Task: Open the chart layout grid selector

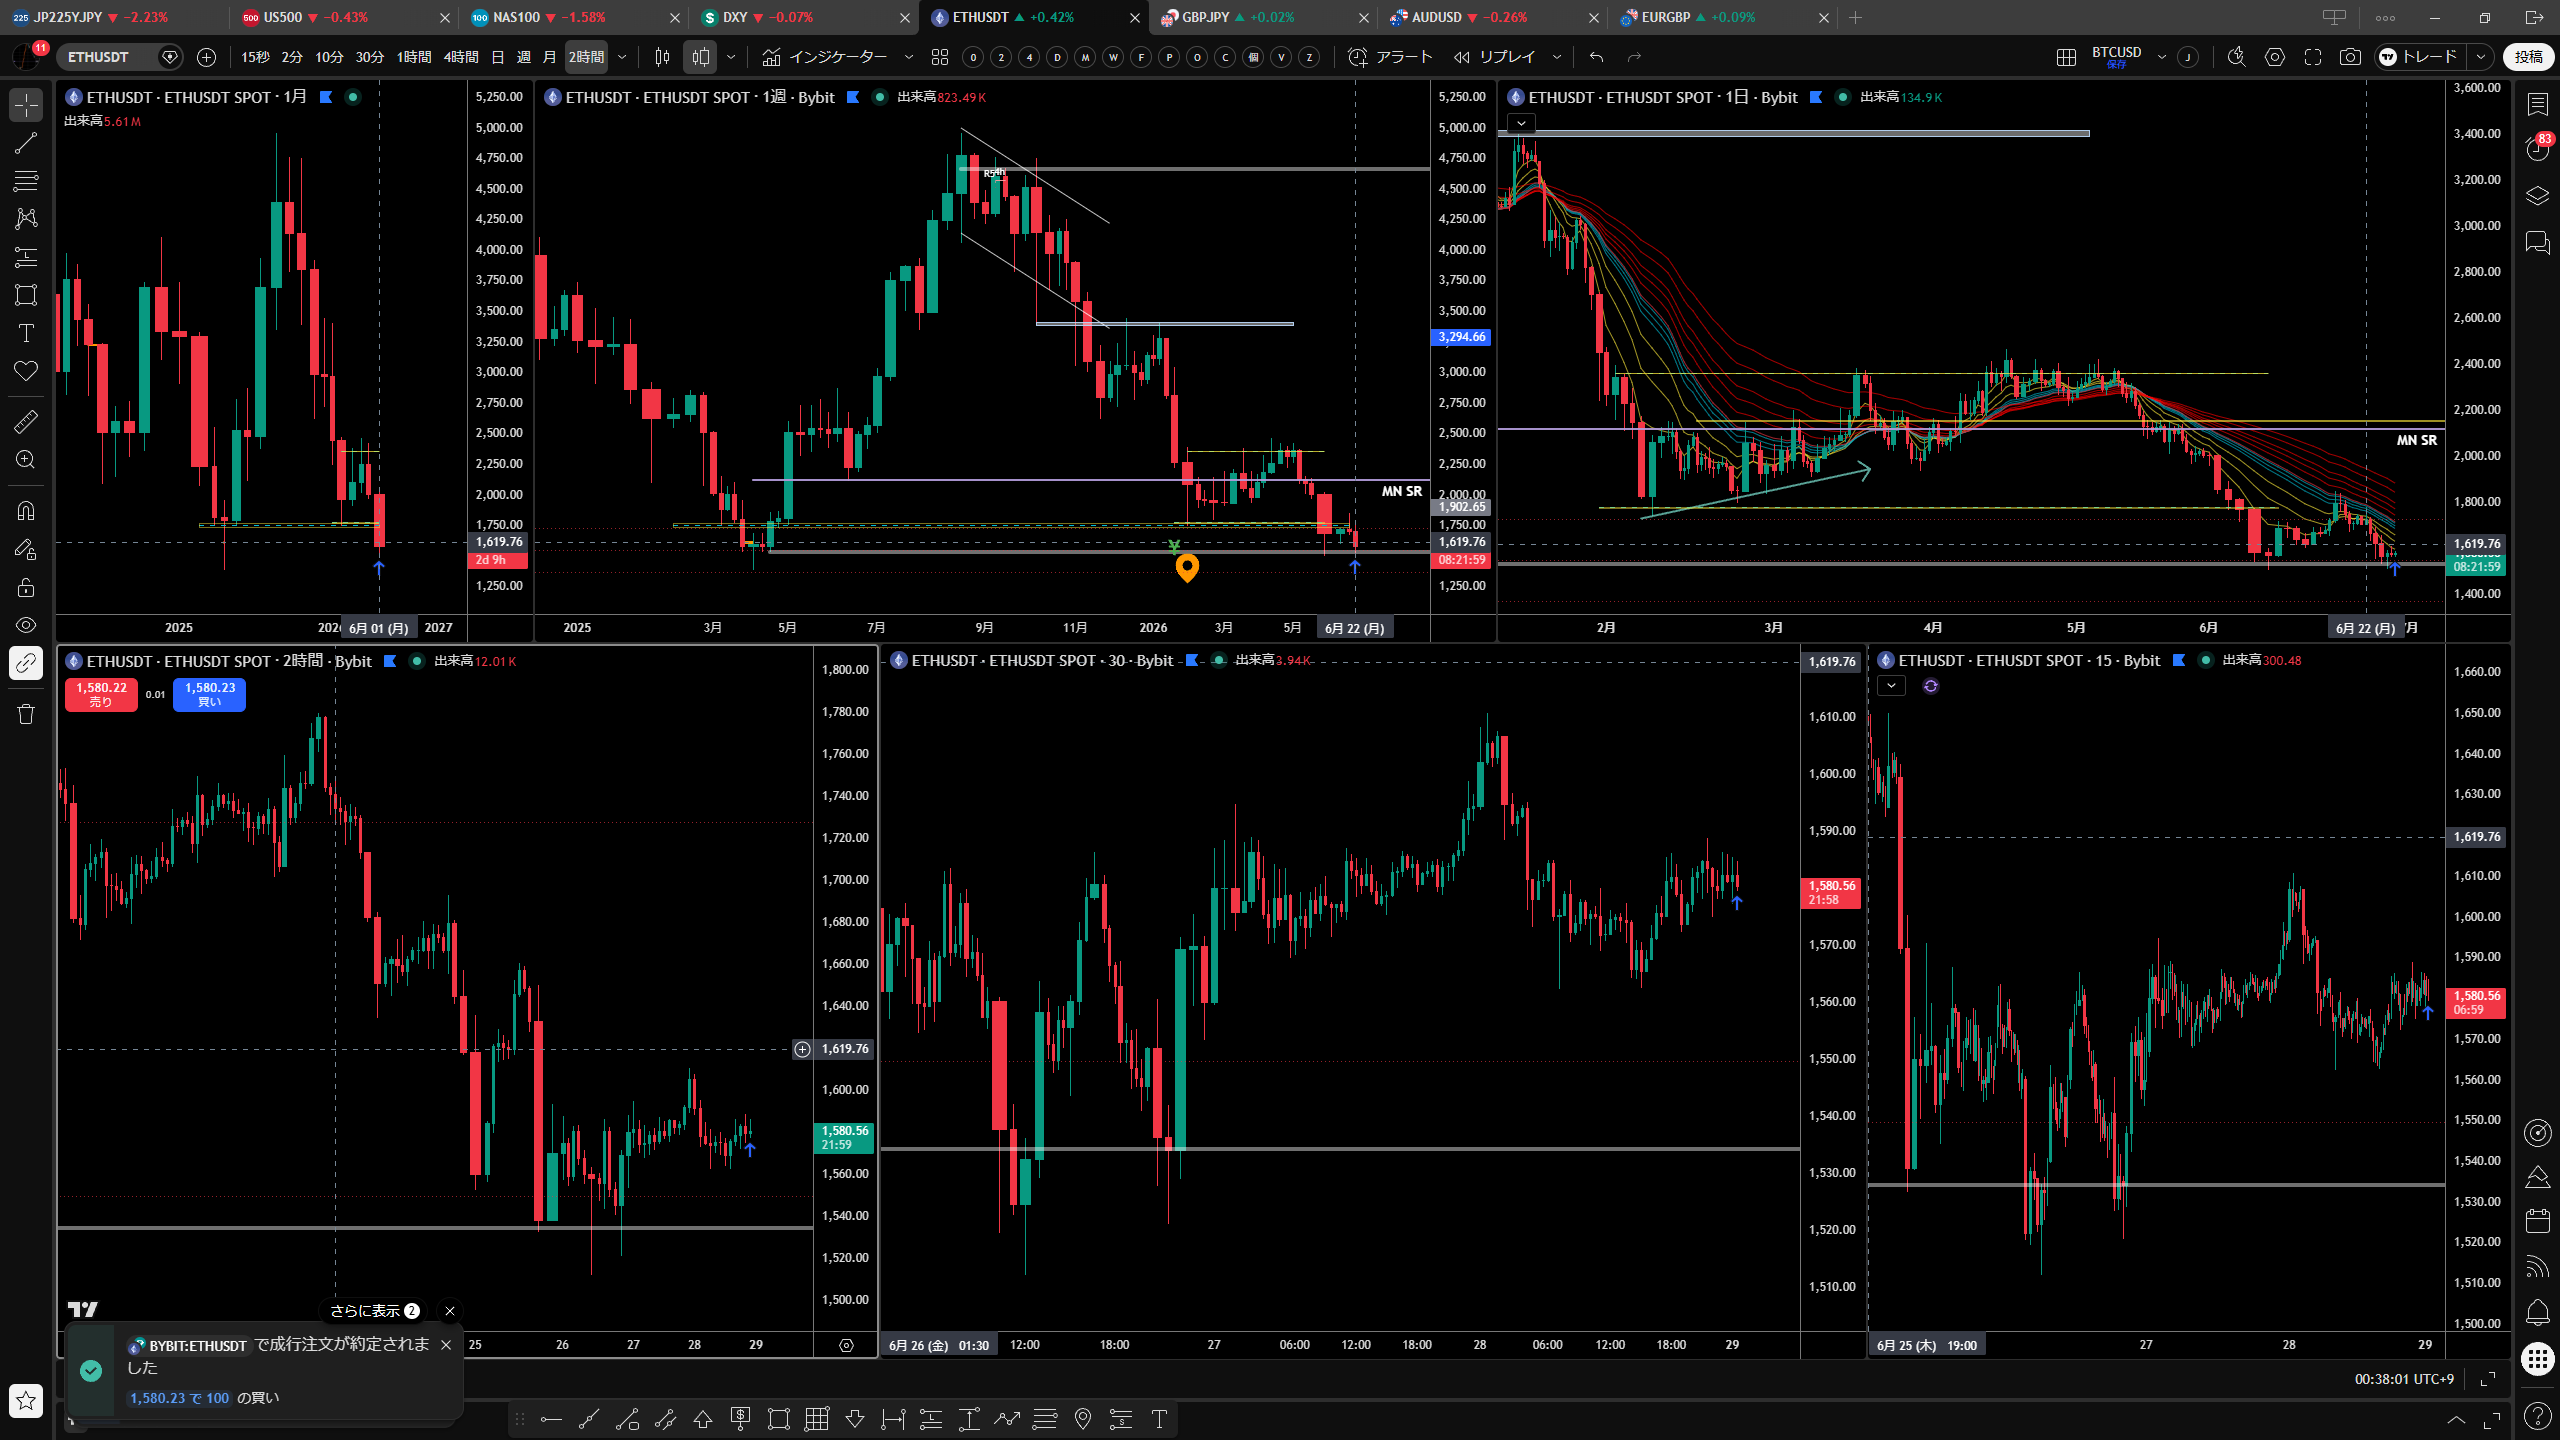Action: [x=2066, y=57]
